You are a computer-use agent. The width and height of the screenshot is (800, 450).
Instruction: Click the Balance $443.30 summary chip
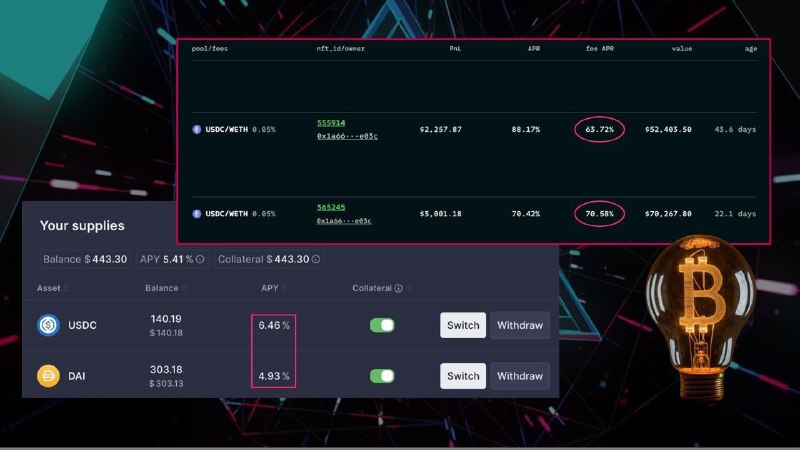(x=85, y=259)
